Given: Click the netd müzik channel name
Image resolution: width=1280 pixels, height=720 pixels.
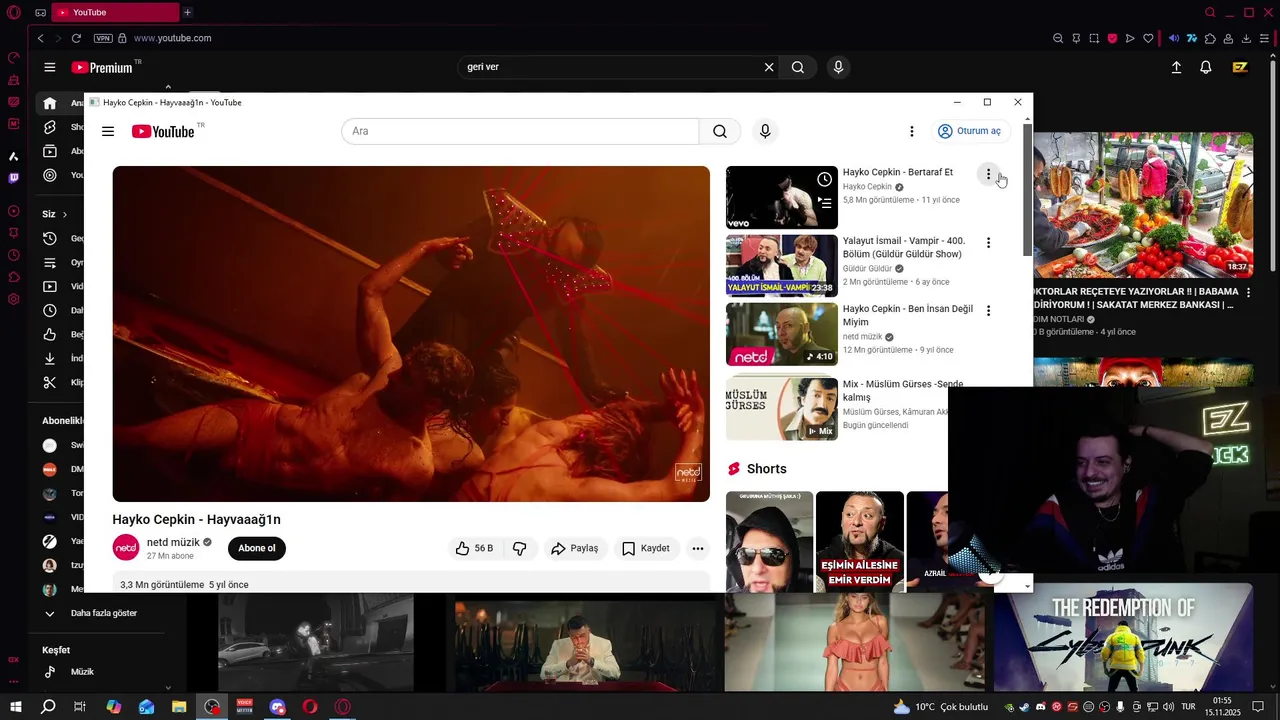Looking at the screenshot, I should click(x=173, y=542).
